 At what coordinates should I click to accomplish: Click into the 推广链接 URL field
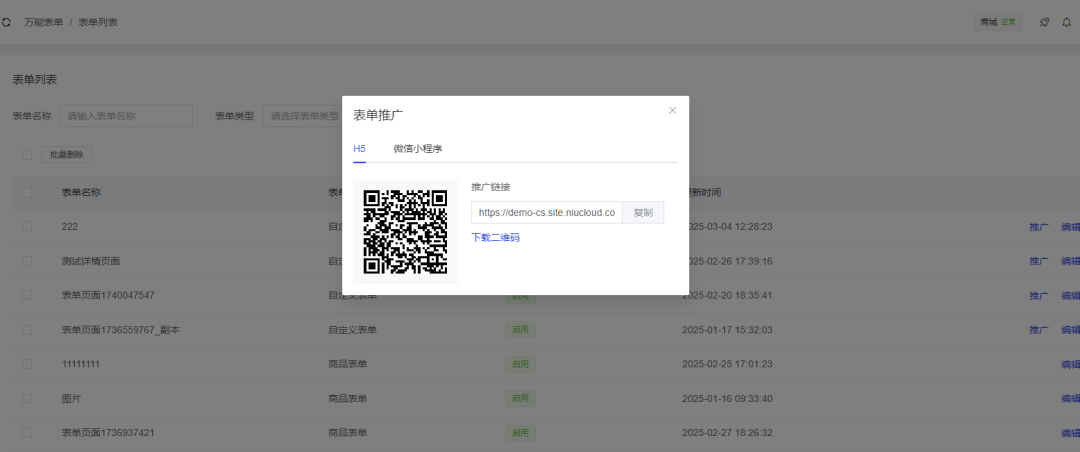[547, 213]
